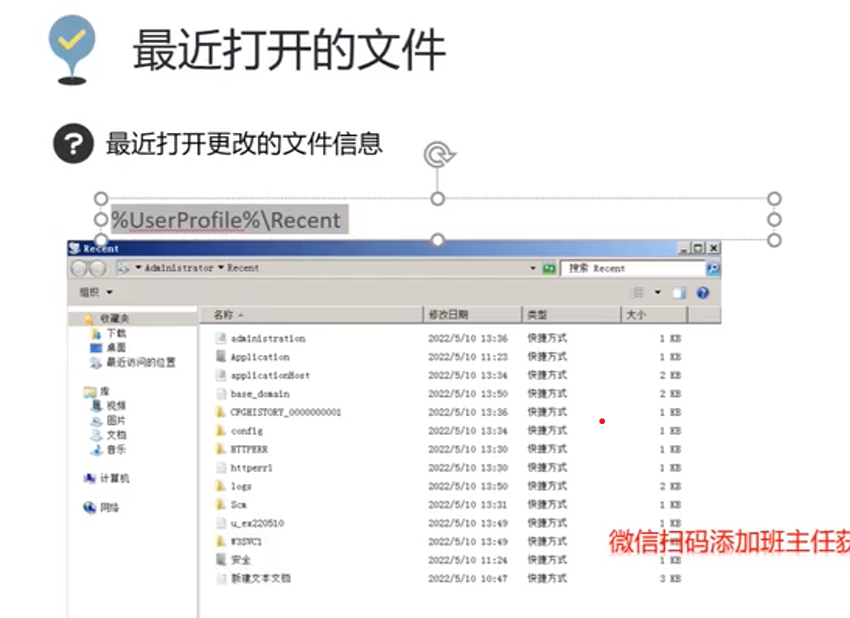The height and width of the screenshot is (618, 850).
Task: Expand the arrow before Administrator in breadcrumb
Action: pos(138,268)
